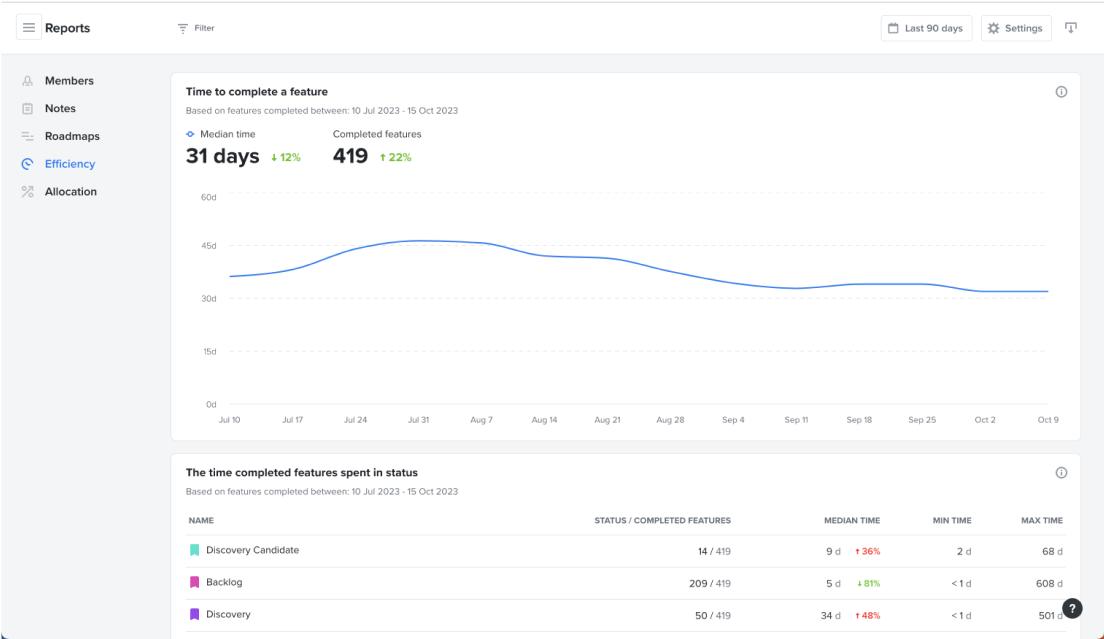Open the hamburger navigation menu
This screenshot has width=1104, height=639.
pos(27,27)
